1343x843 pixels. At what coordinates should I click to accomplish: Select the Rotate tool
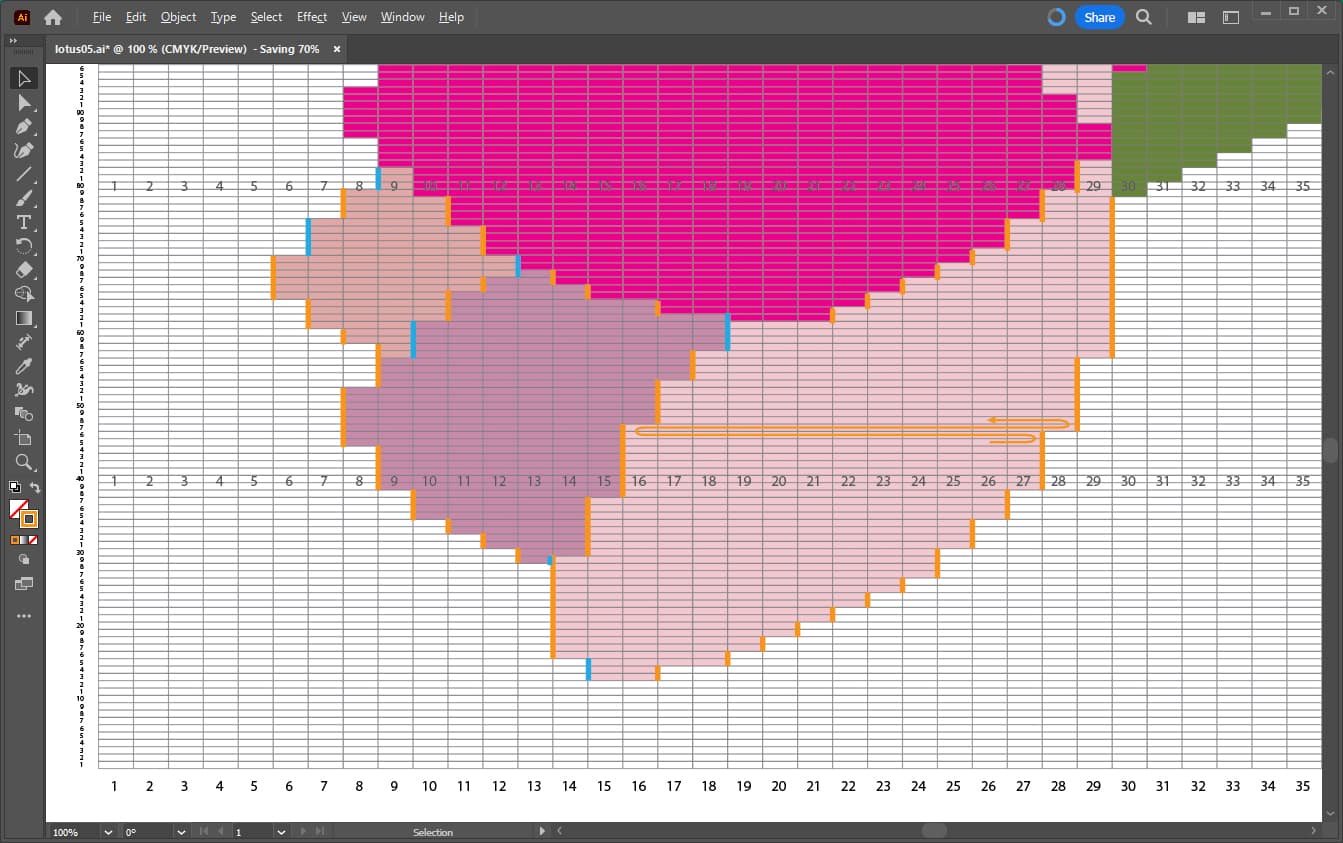point(24,246)
